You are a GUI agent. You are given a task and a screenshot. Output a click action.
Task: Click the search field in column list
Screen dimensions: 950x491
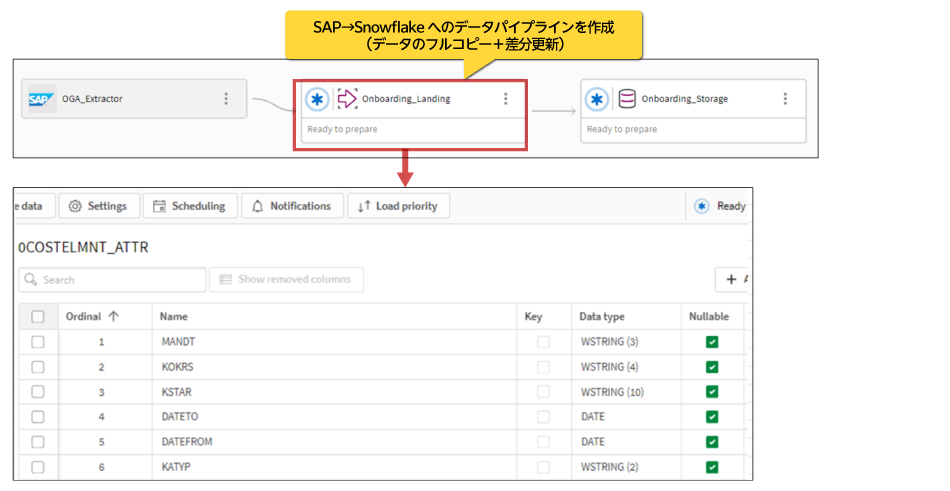pos(112,280)
